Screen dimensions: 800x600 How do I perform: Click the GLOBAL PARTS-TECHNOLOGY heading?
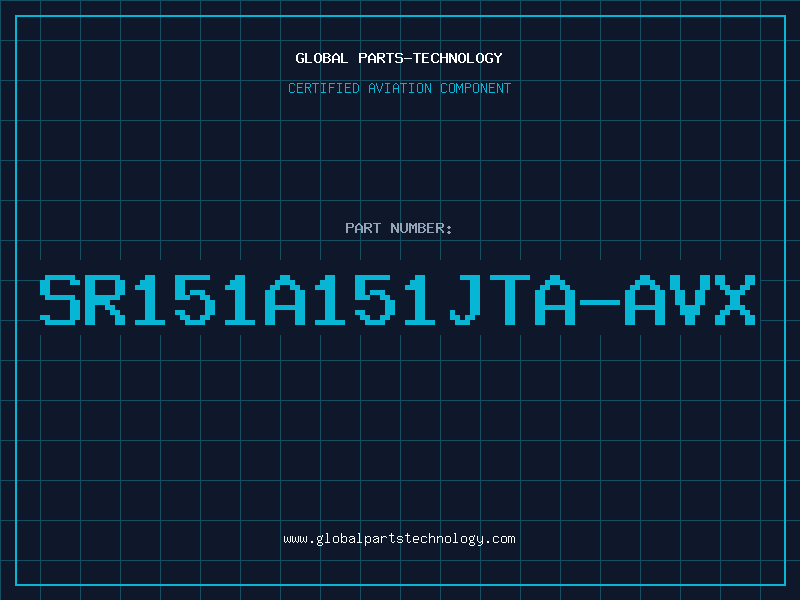point(399,58)
